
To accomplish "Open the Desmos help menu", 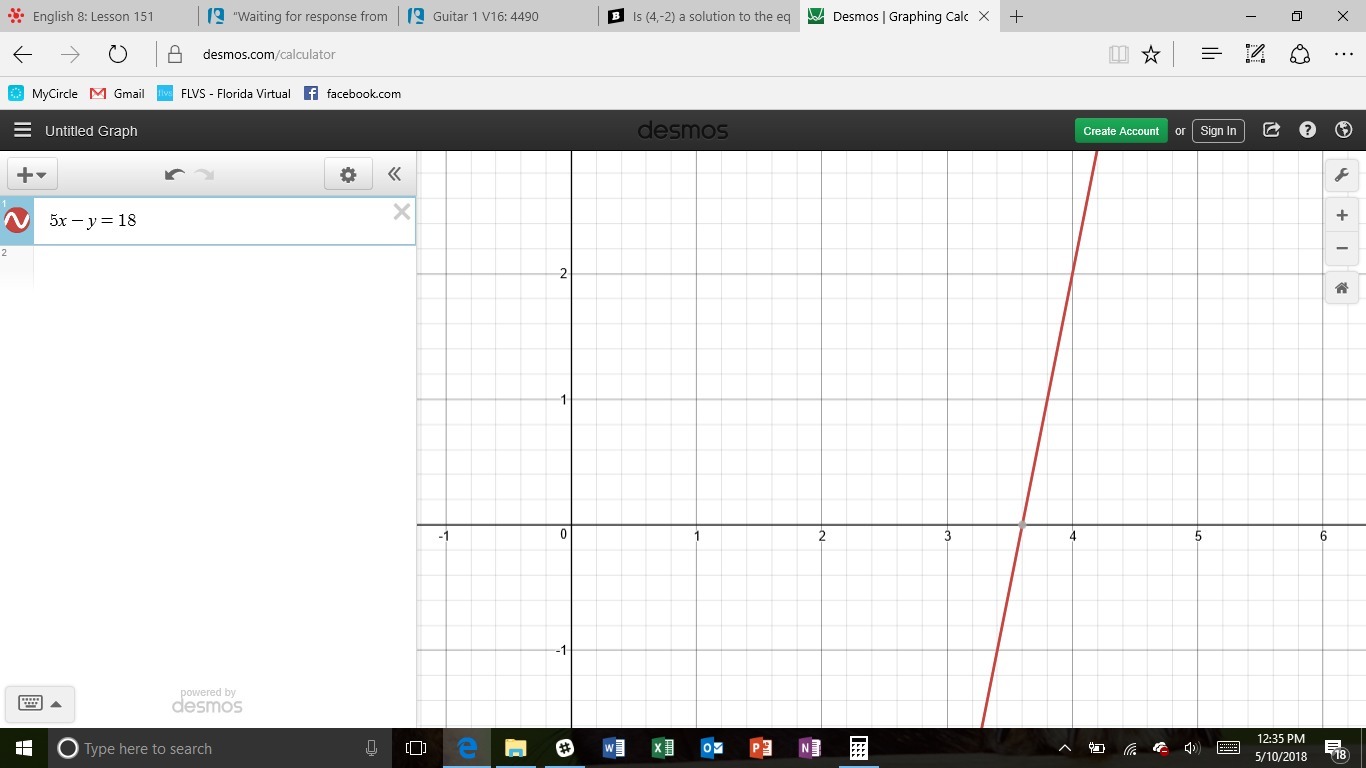I will (1307, 130).
